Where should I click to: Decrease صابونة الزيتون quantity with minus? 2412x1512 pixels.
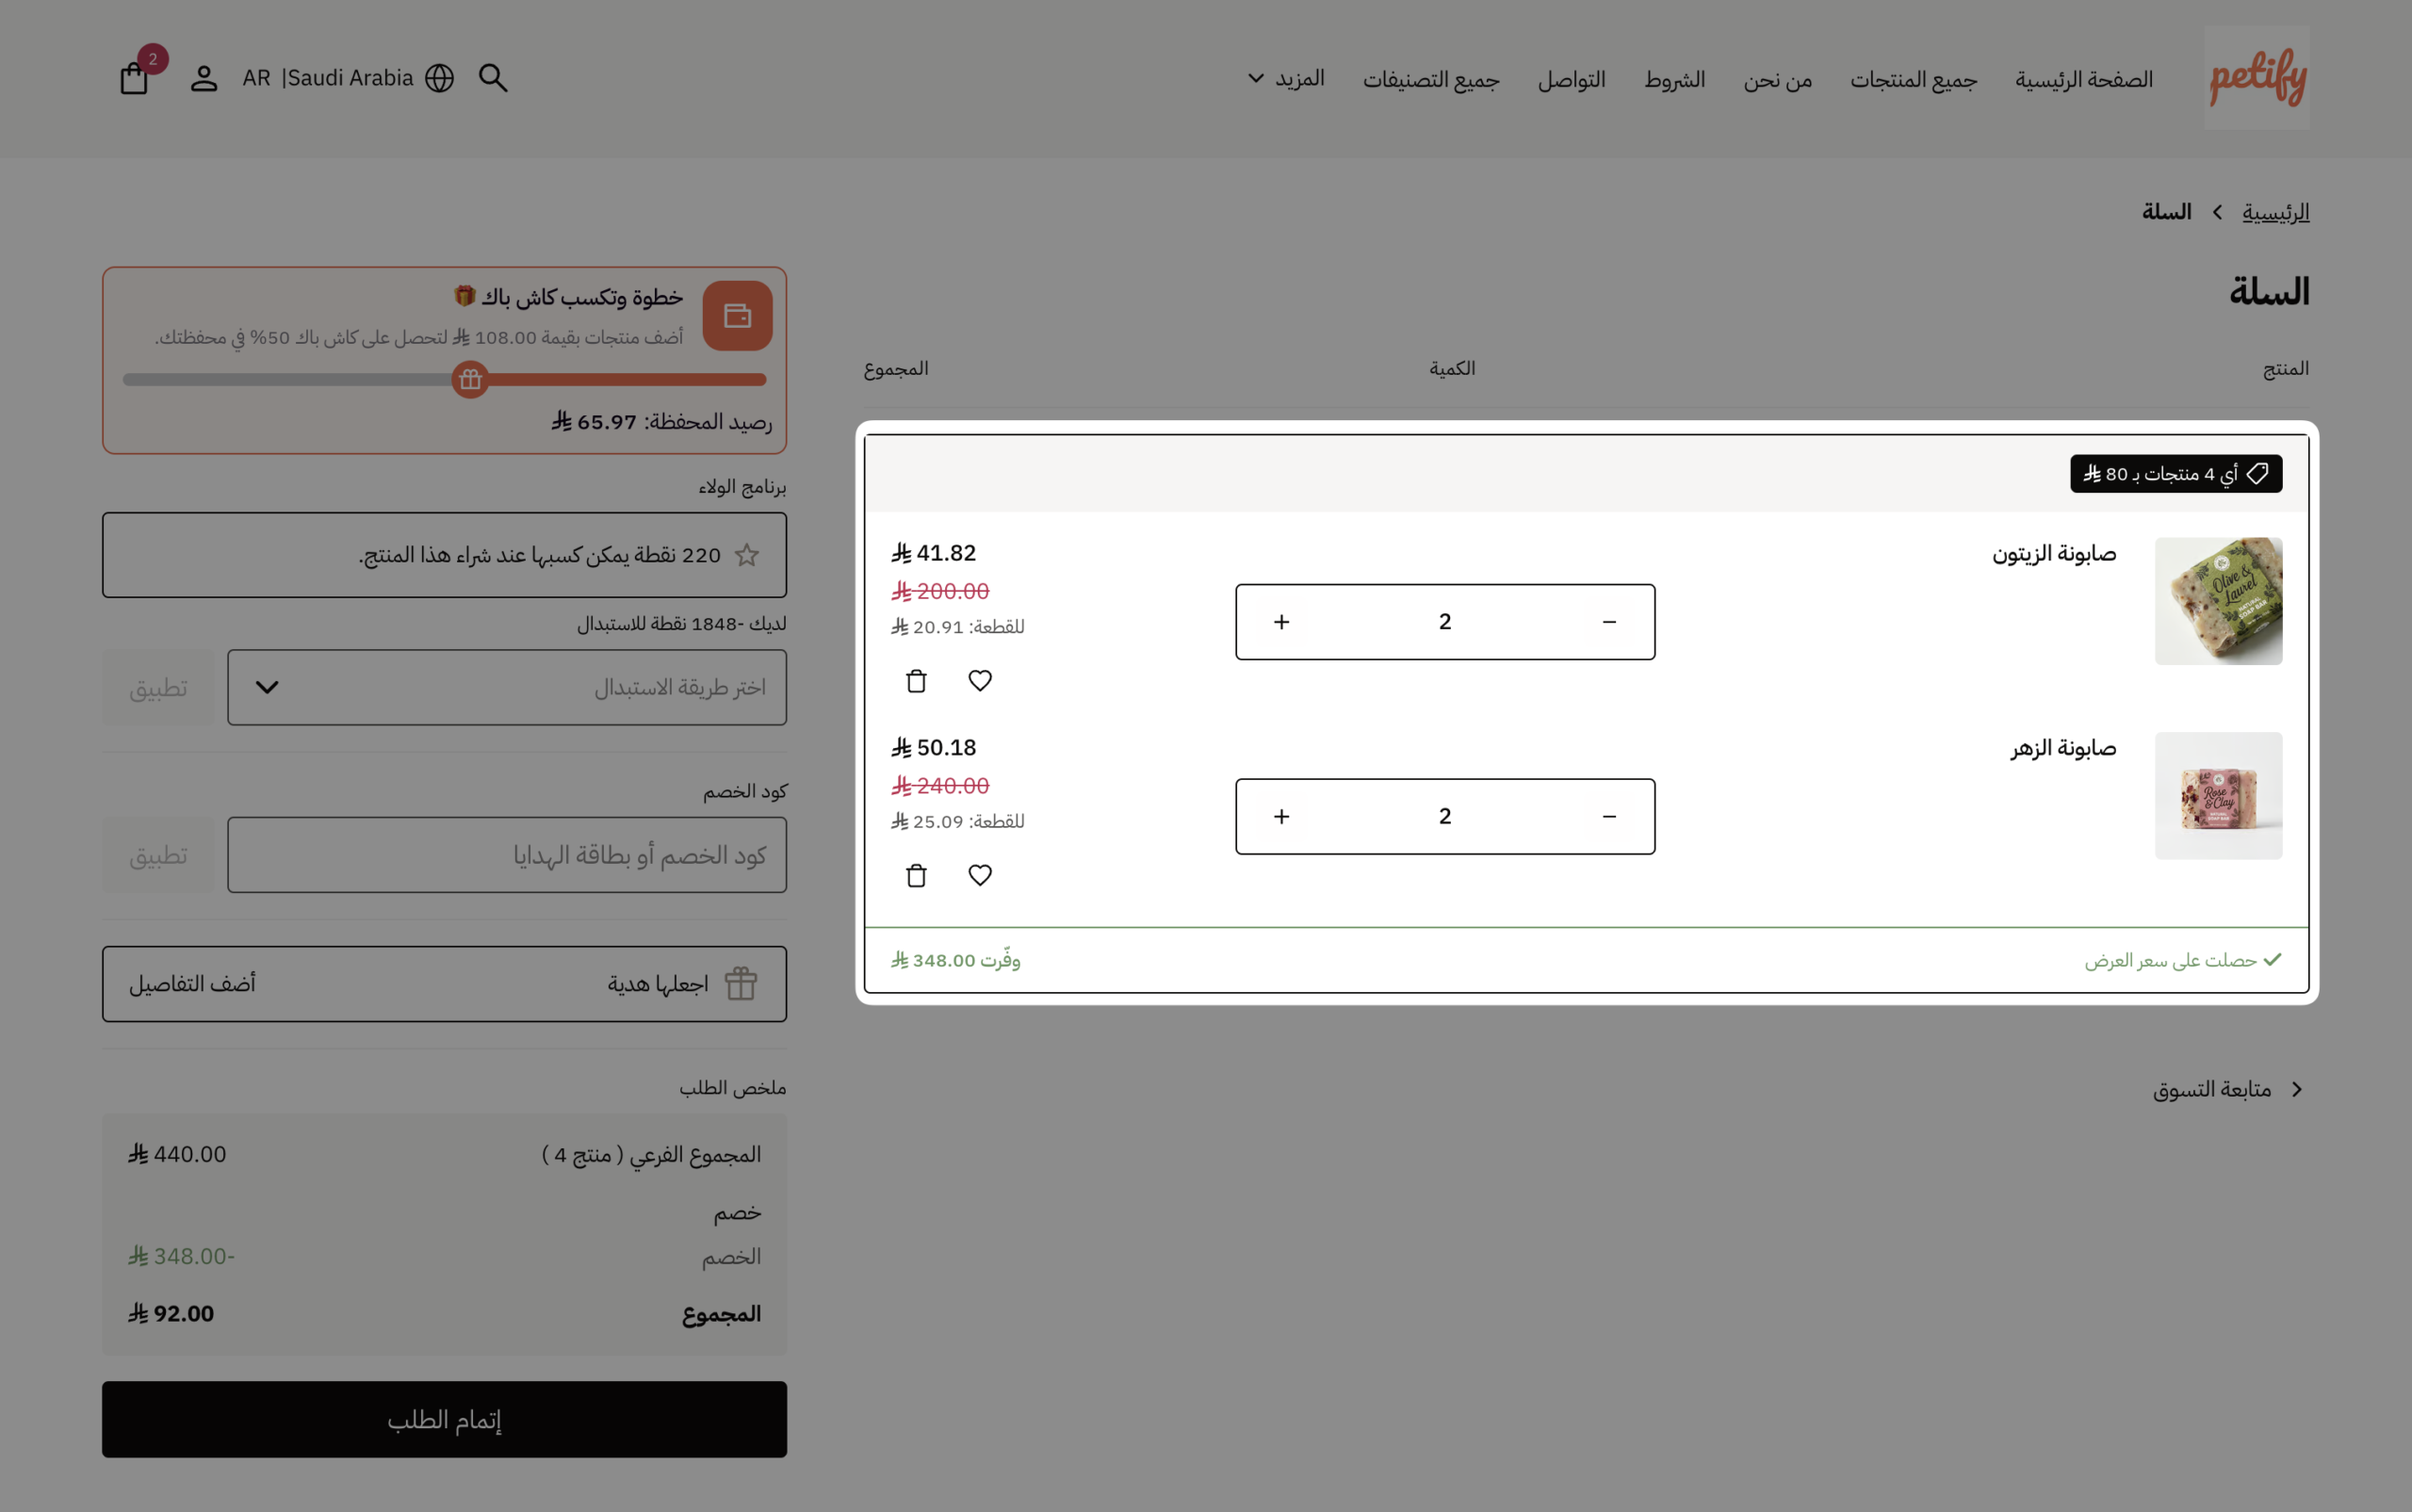point(1609,622)
